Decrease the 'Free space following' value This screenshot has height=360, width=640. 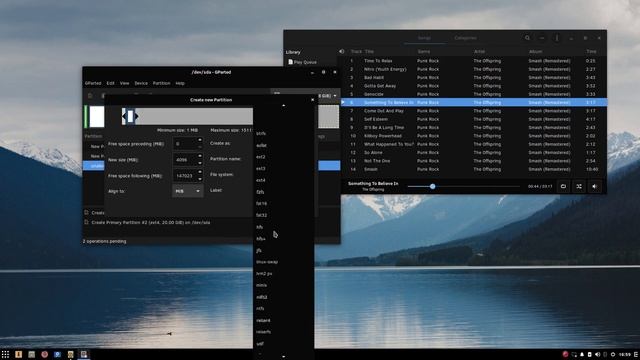coord(200,179)
